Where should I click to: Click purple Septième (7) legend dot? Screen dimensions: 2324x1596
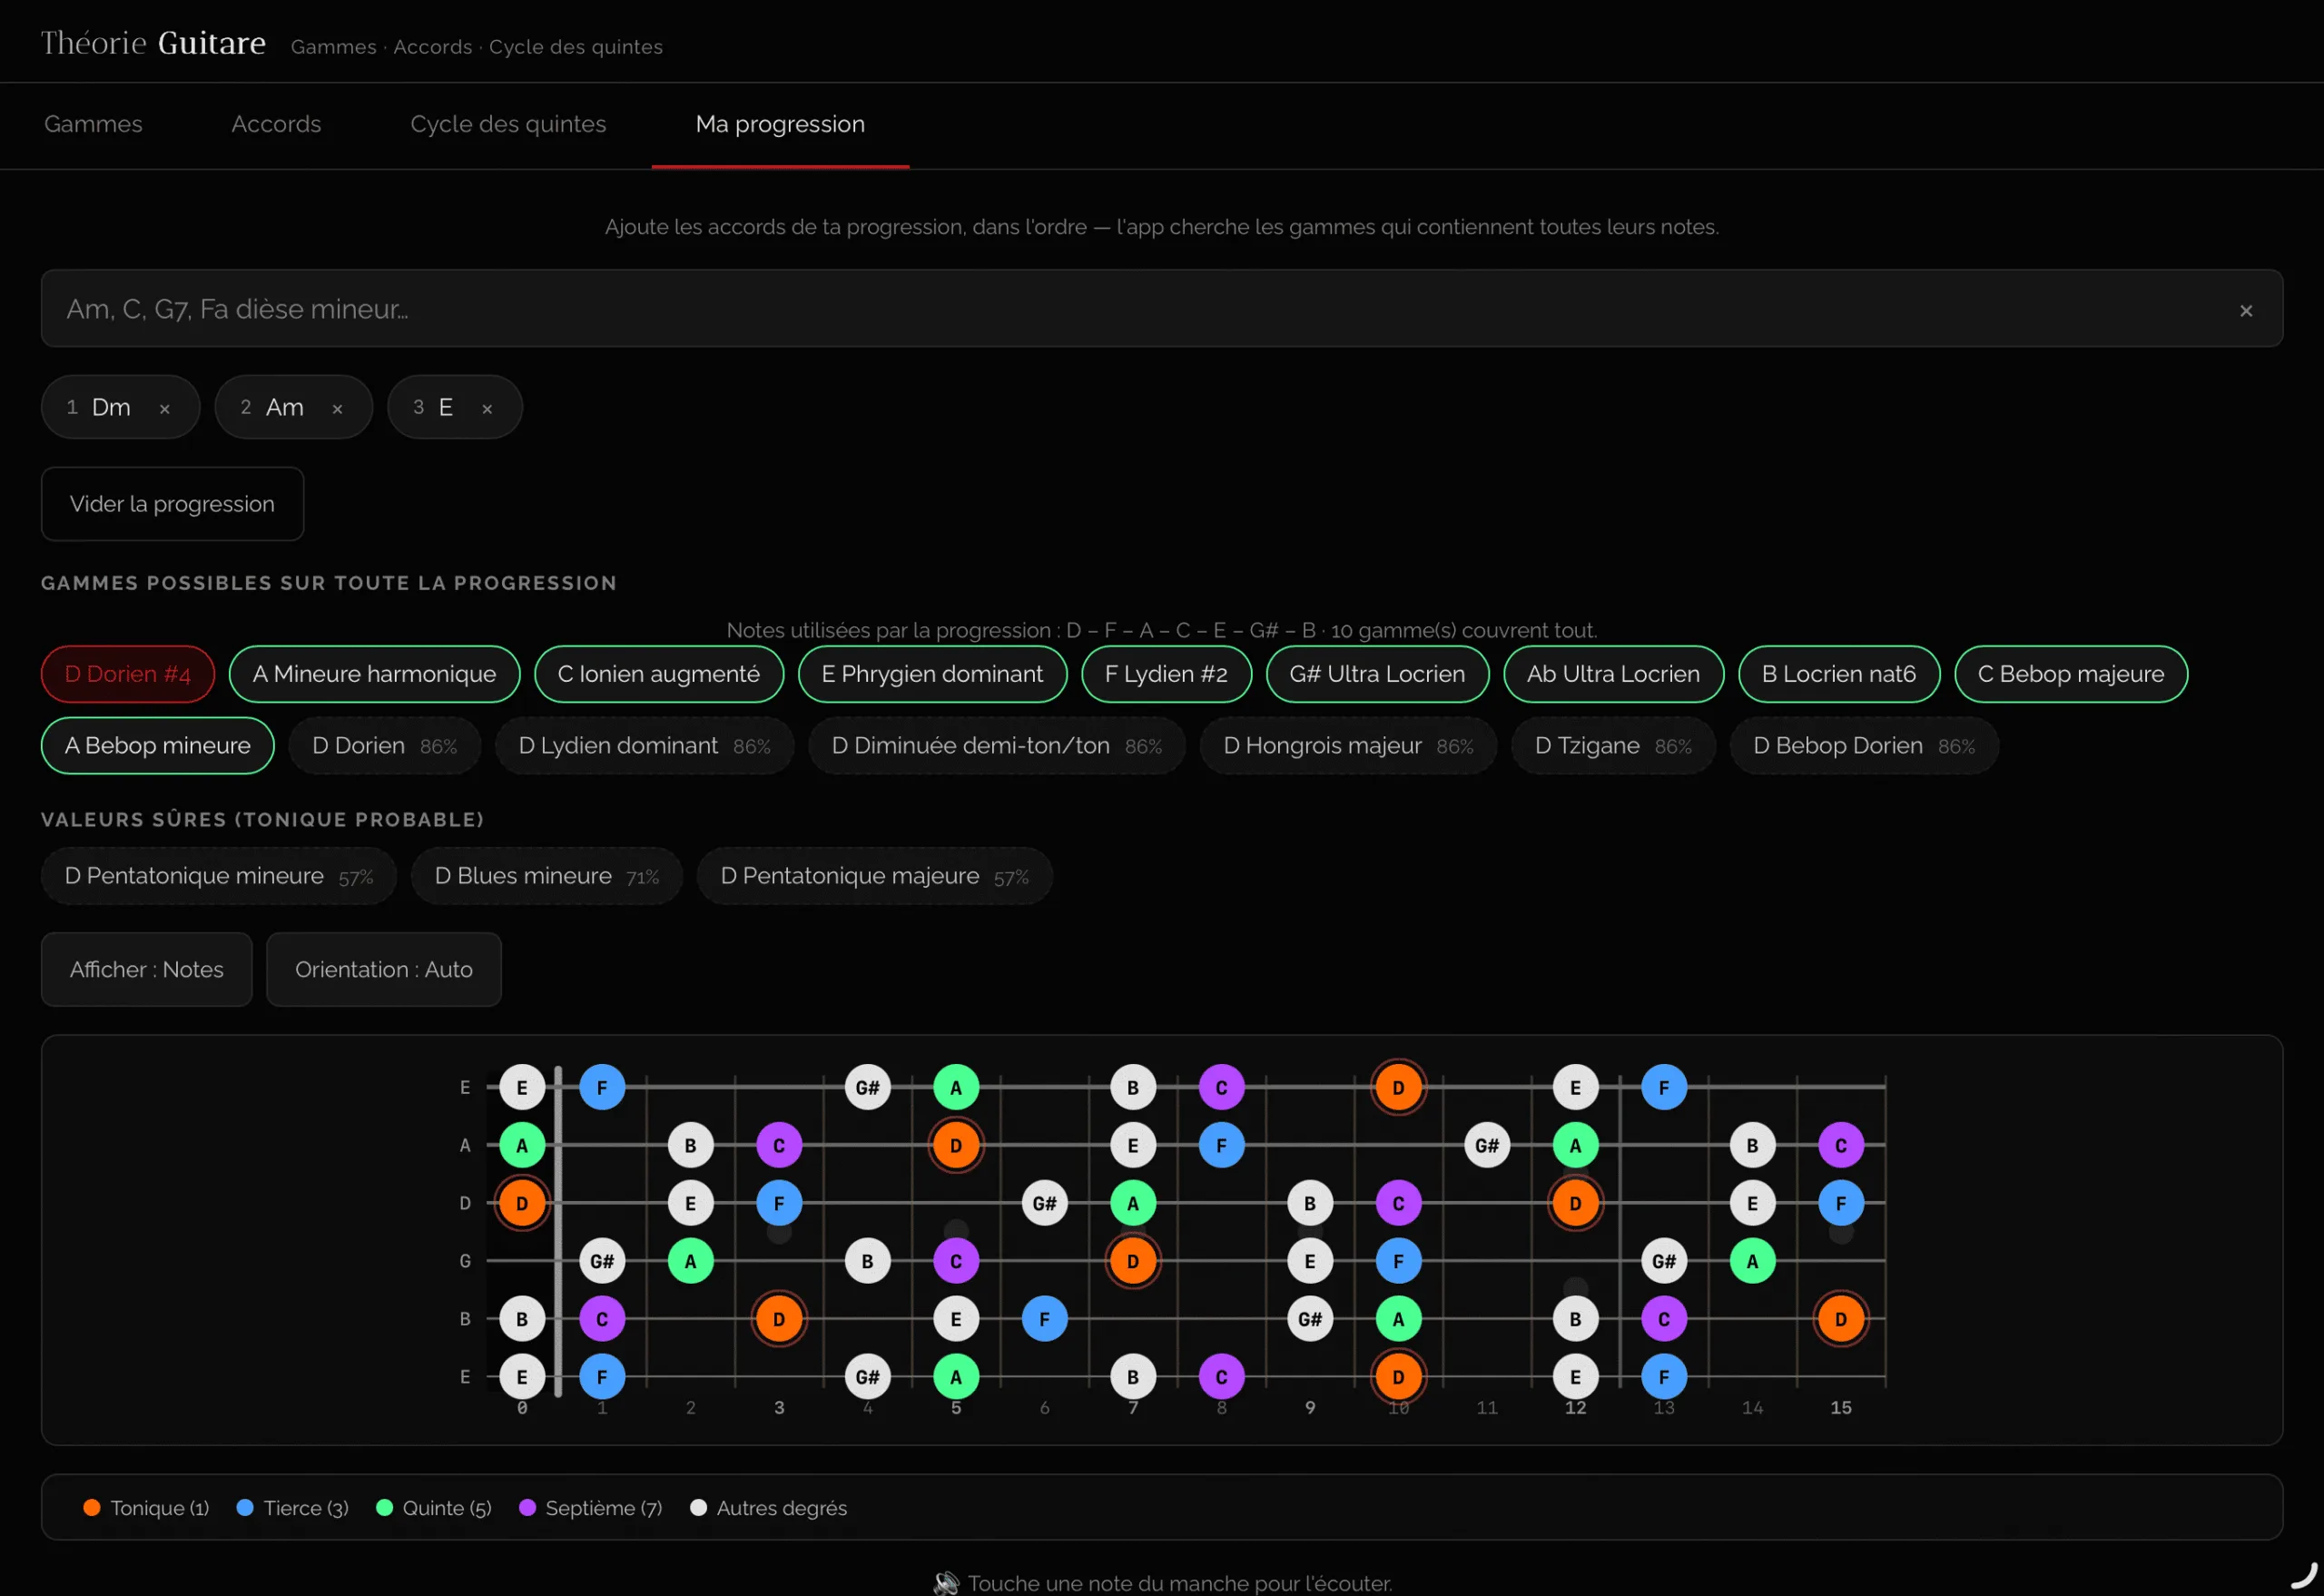click(x=528, y=1507)
